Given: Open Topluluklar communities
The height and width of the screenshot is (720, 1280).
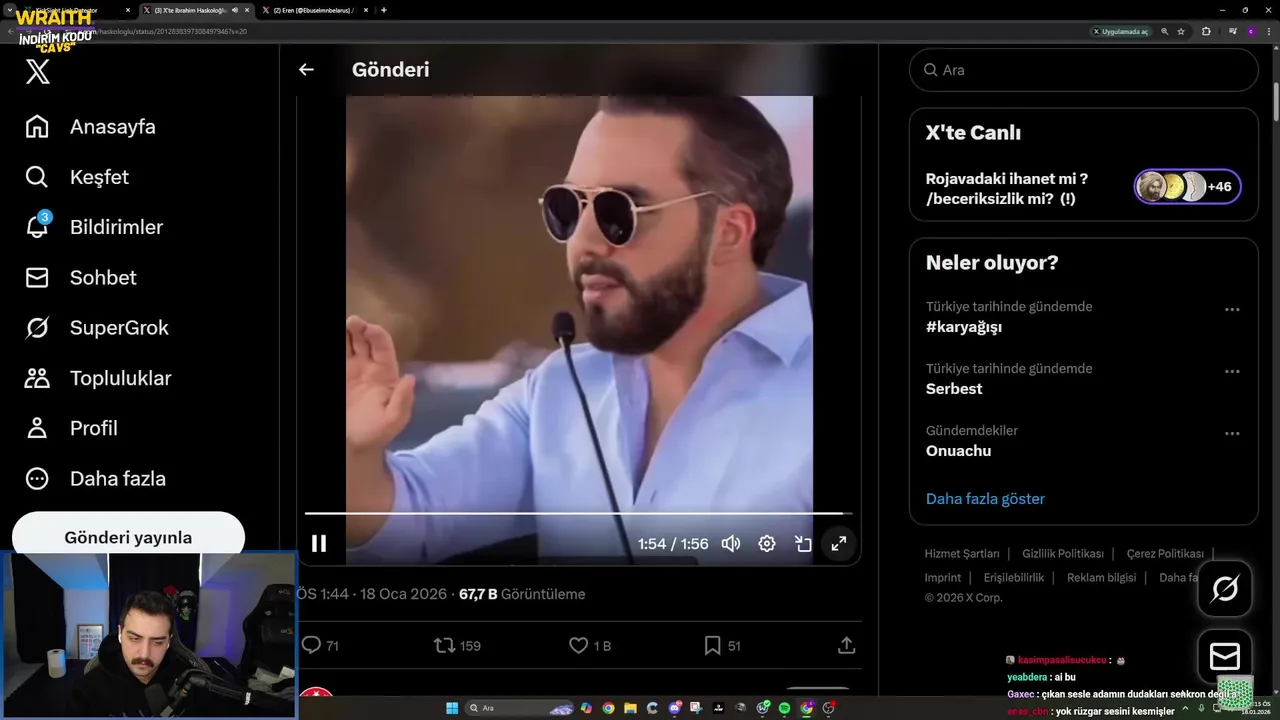Looking at the screenshot, I should pyautogui.click(x=98, y=378).
